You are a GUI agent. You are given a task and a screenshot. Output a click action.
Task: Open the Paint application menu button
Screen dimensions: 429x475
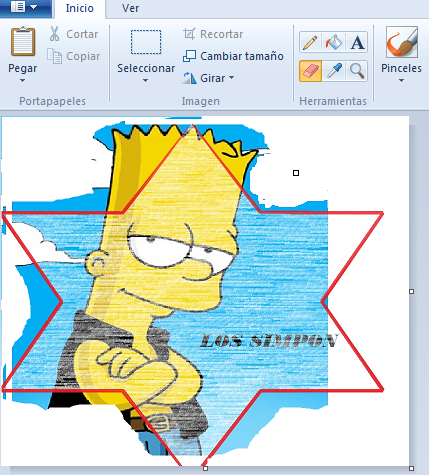tap(25, 8)
